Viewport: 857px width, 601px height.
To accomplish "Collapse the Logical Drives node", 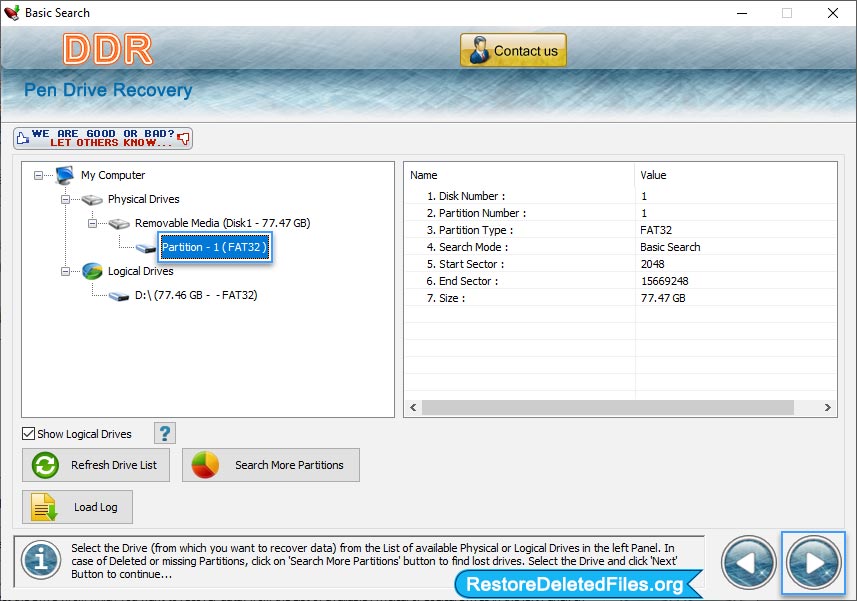I will tap(65, 272).
